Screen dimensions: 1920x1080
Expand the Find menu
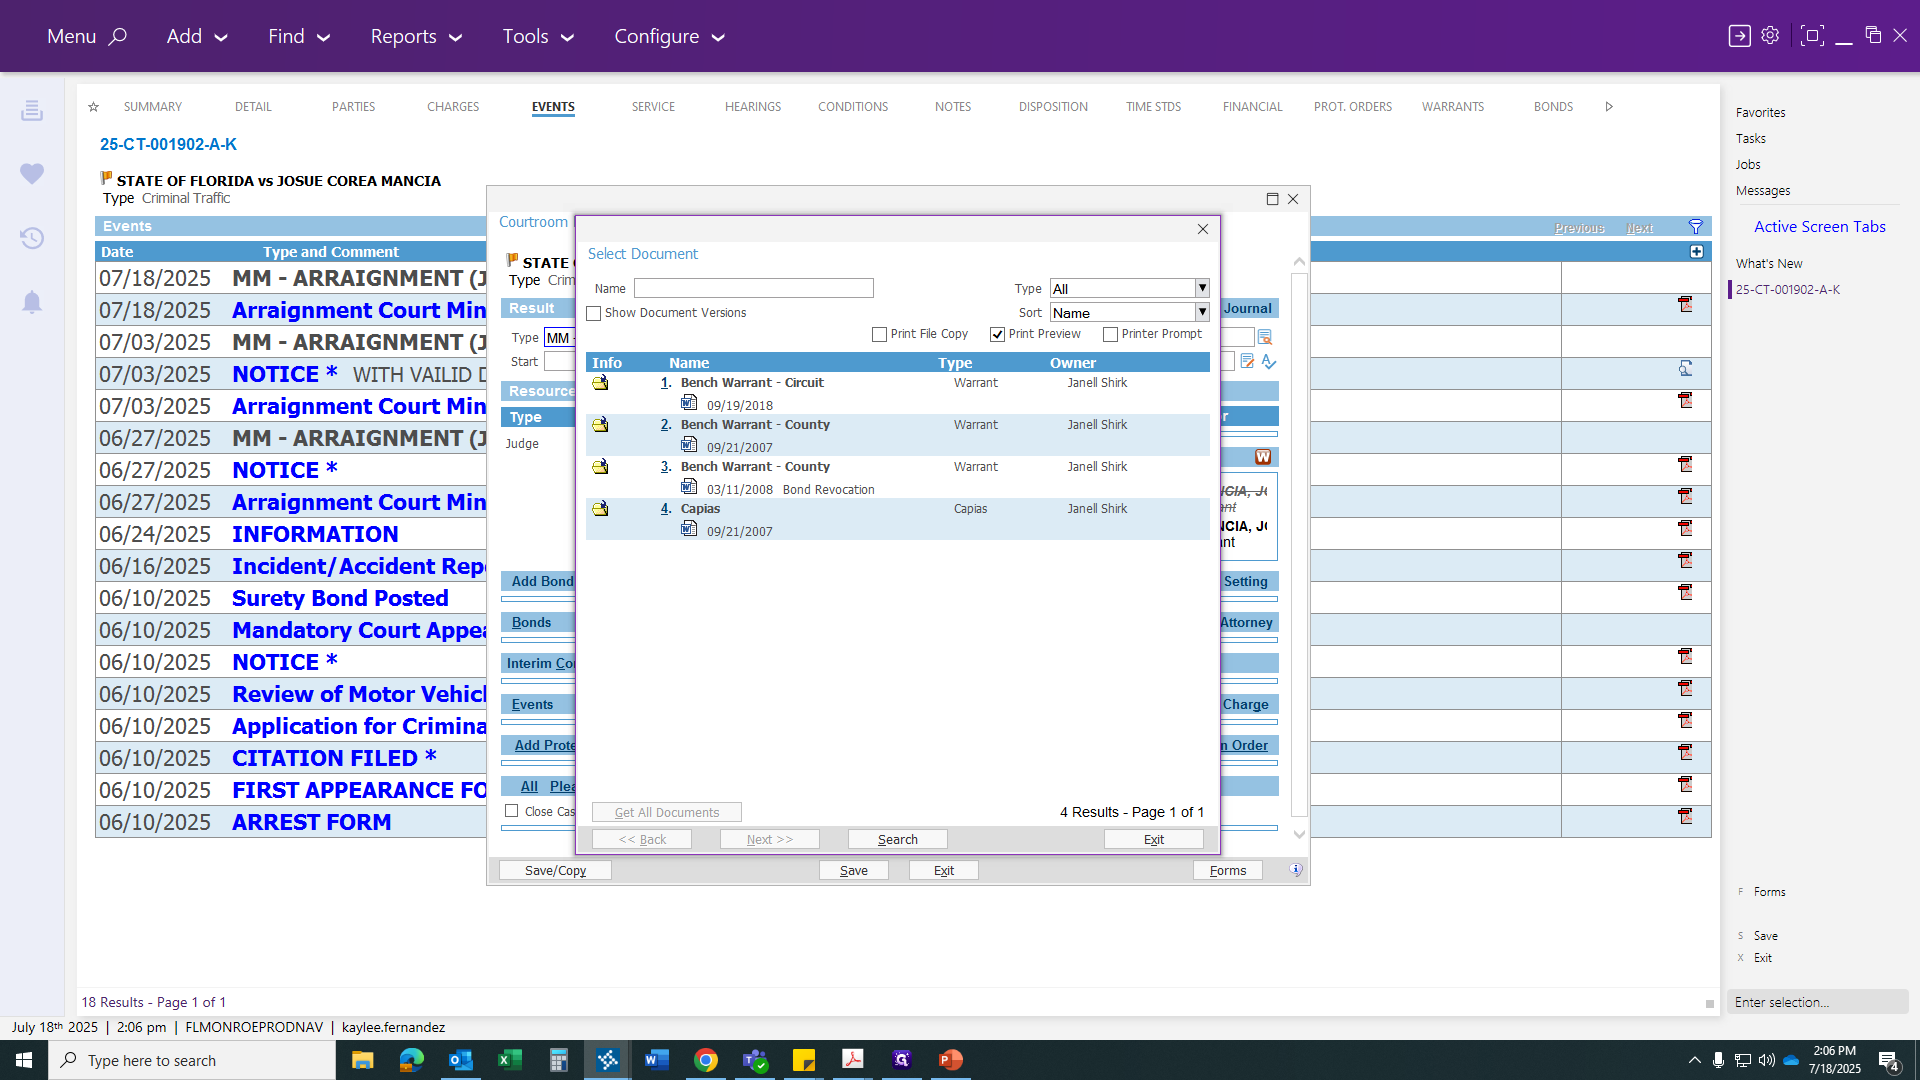click(299, 36)
